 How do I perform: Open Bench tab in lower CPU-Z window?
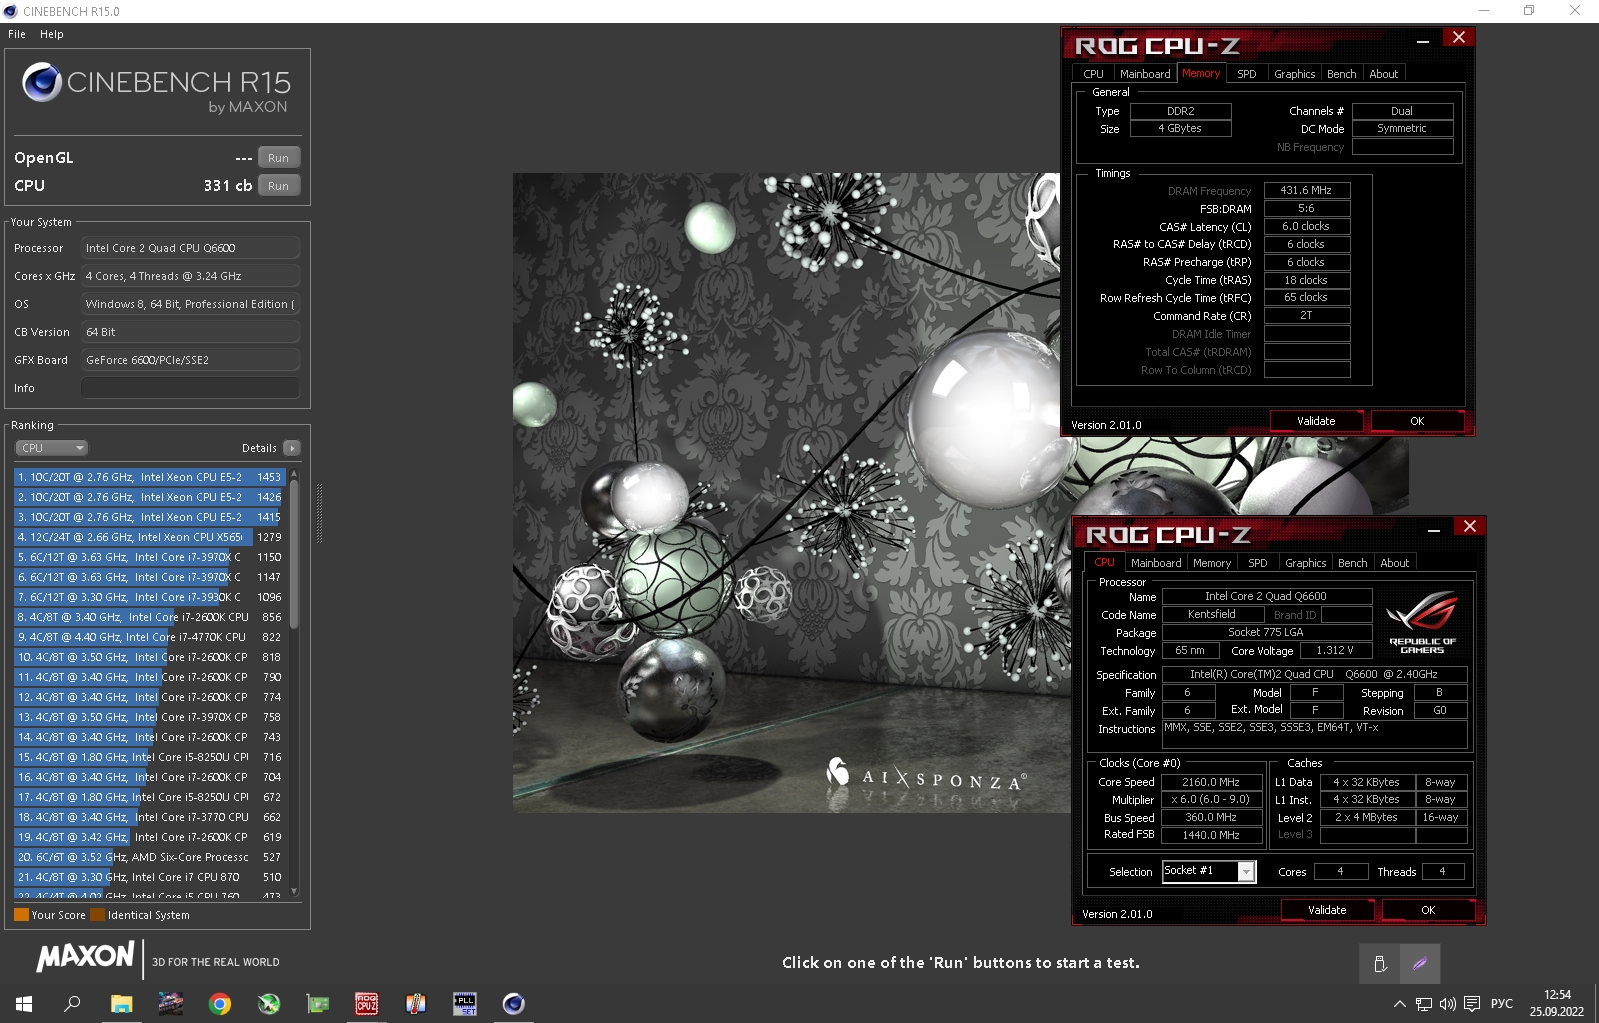pos(1352,563)
